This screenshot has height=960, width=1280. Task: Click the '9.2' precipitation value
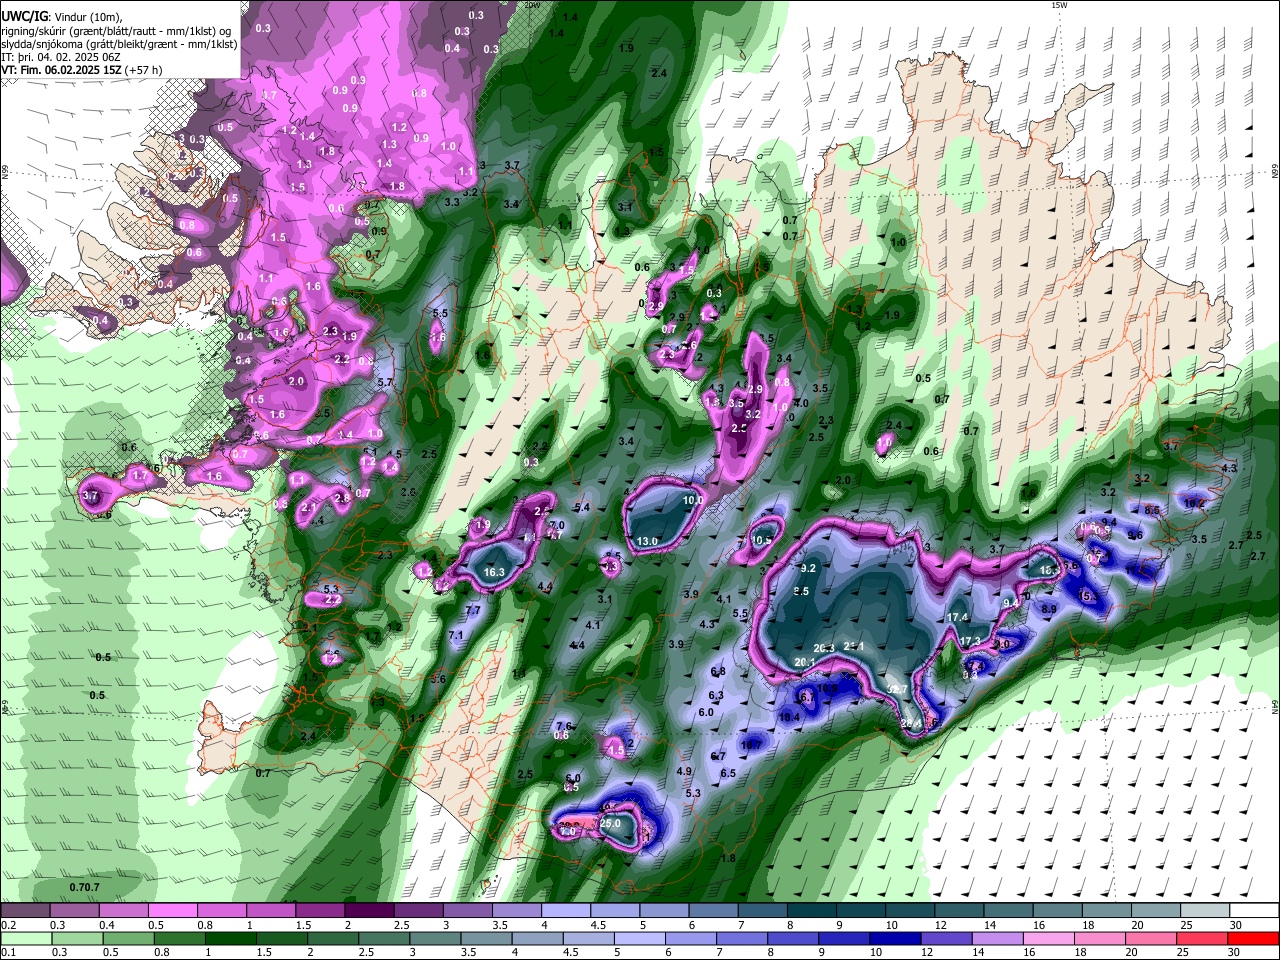[809, 568]
